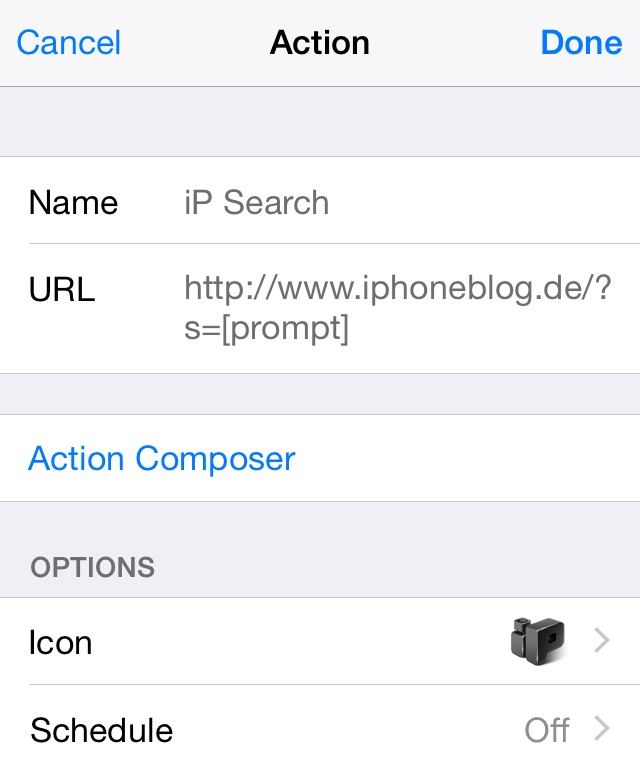
Task: Cancel editing the action
Action: tap(69, 43)
